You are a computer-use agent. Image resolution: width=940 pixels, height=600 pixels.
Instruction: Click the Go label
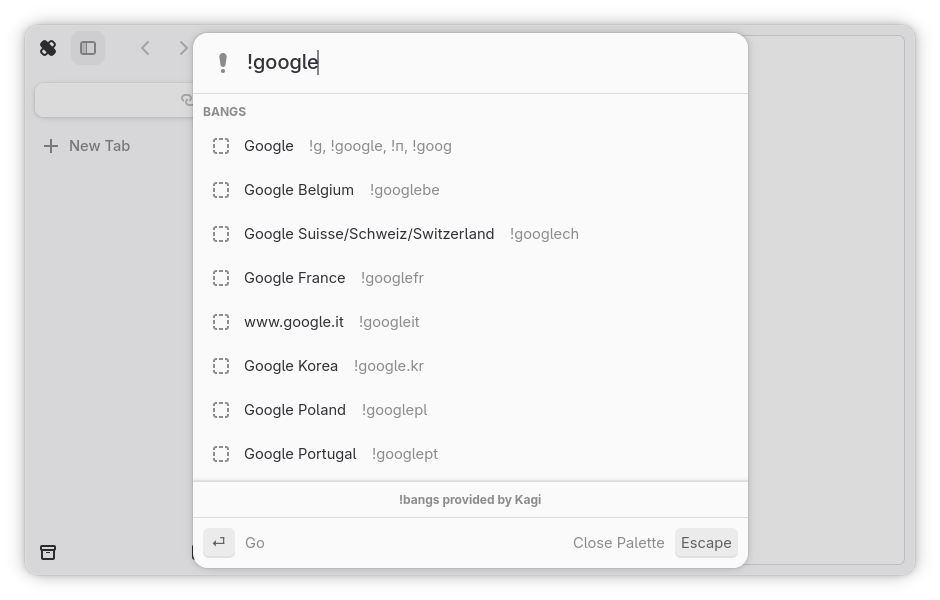(x=255, y=542)
